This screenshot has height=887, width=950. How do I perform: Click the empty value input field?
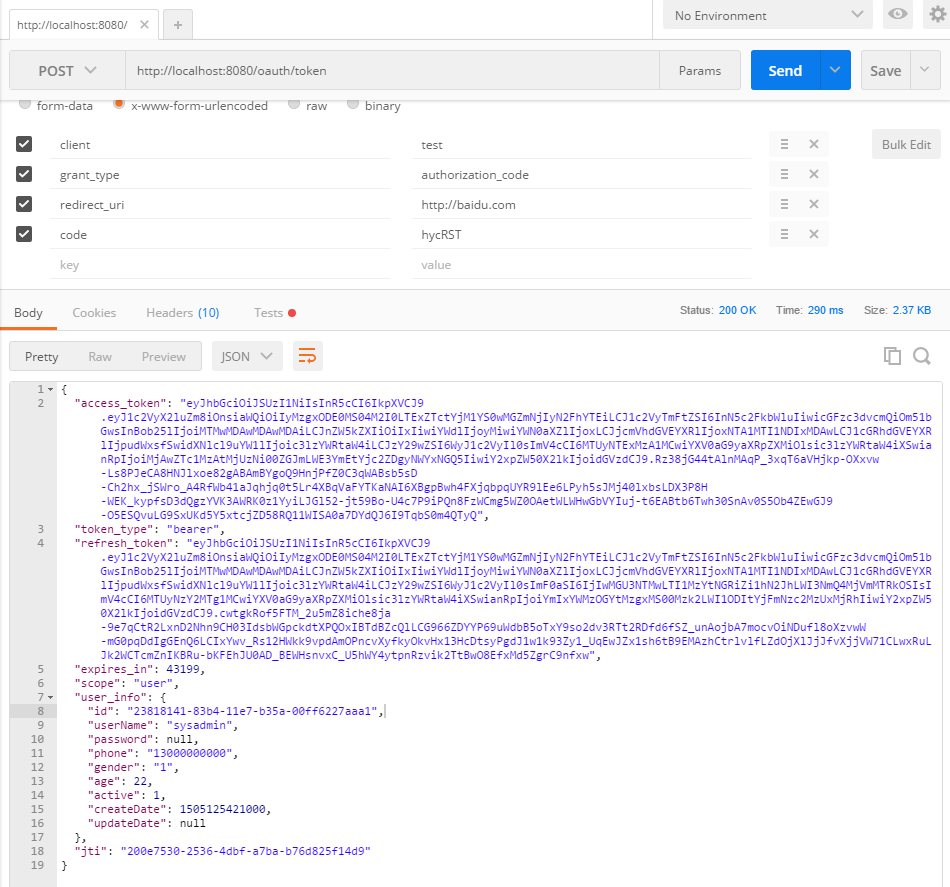(582, 265)
